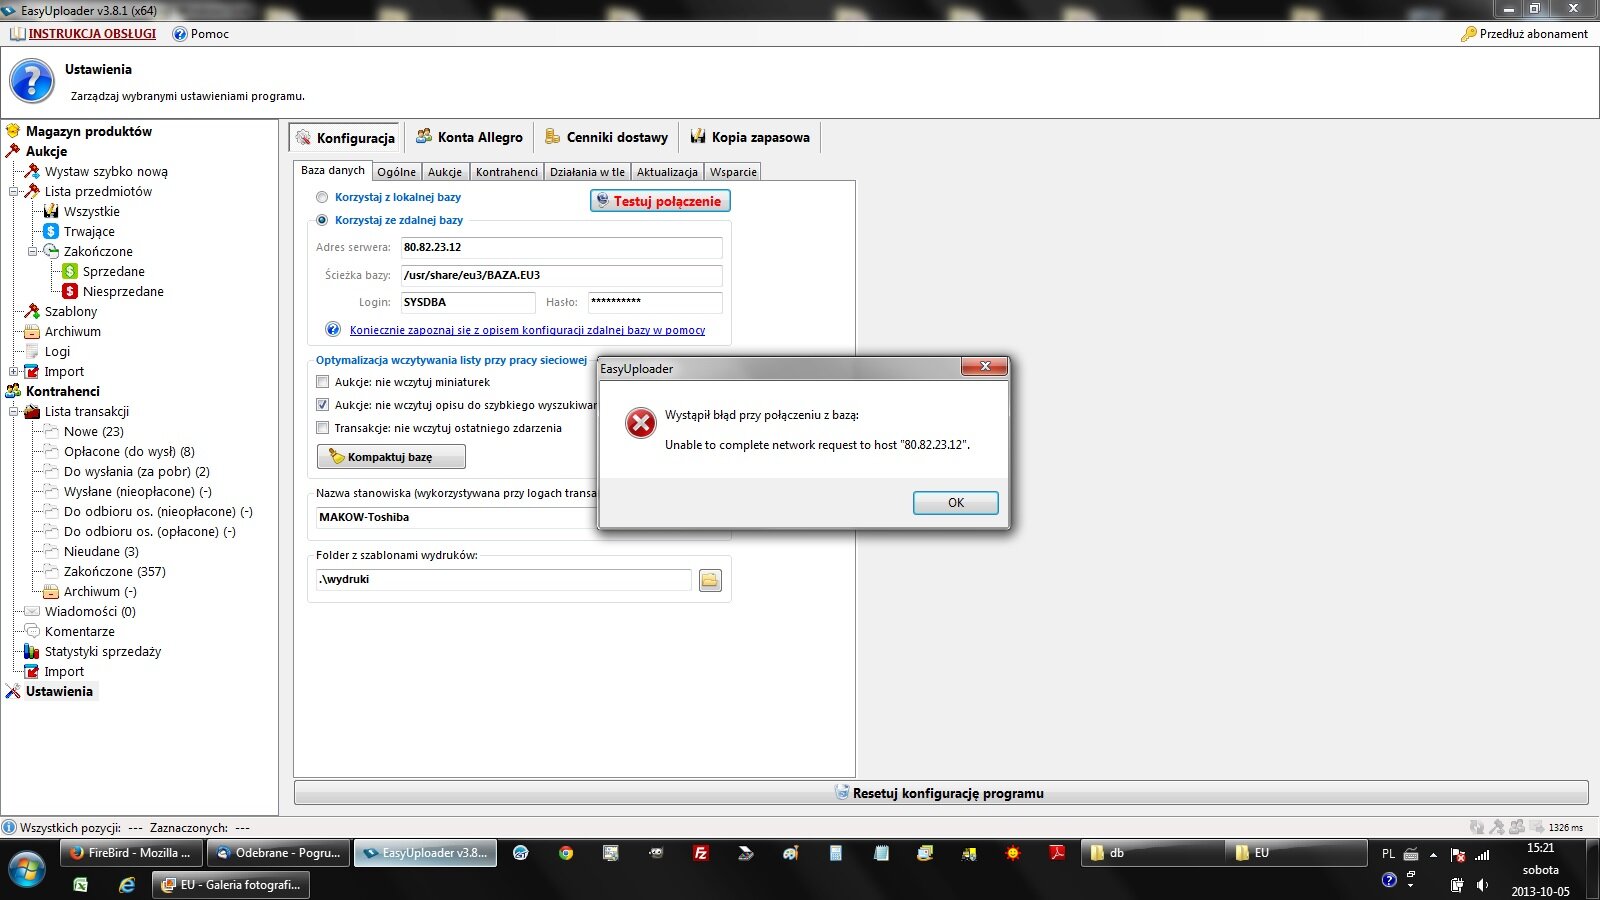The image size is (1600, 900).
Task: Open the Ogólne sub-tab
Action: (396, 172)
